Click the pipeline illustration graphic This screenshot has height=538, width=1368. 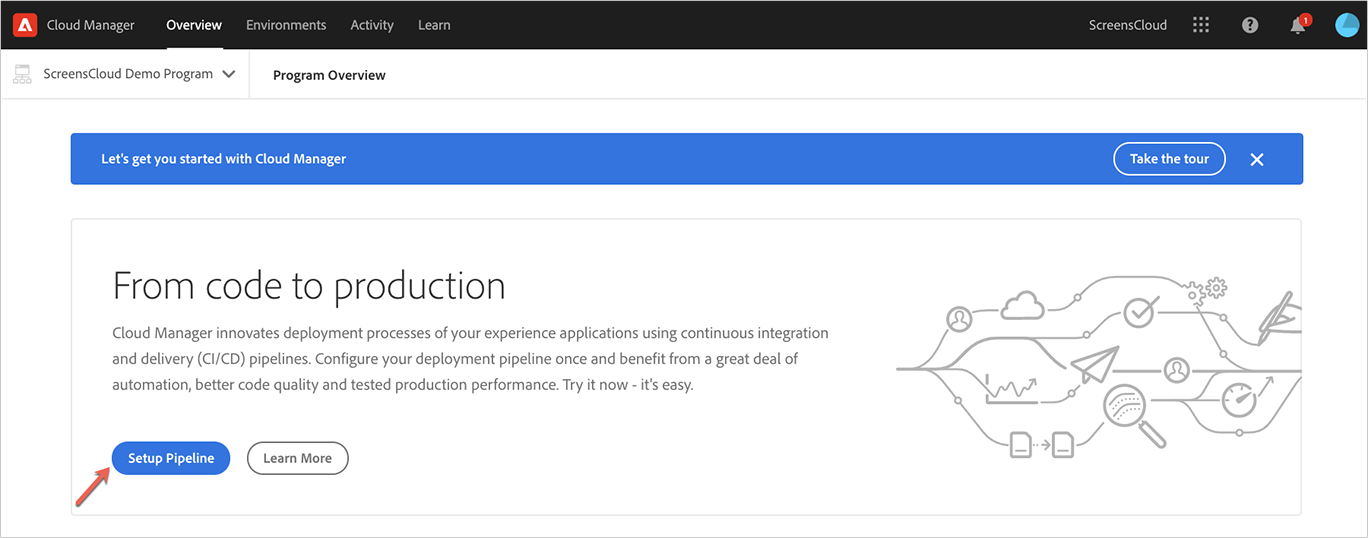pyautogui.click(x=1098, y=367)
